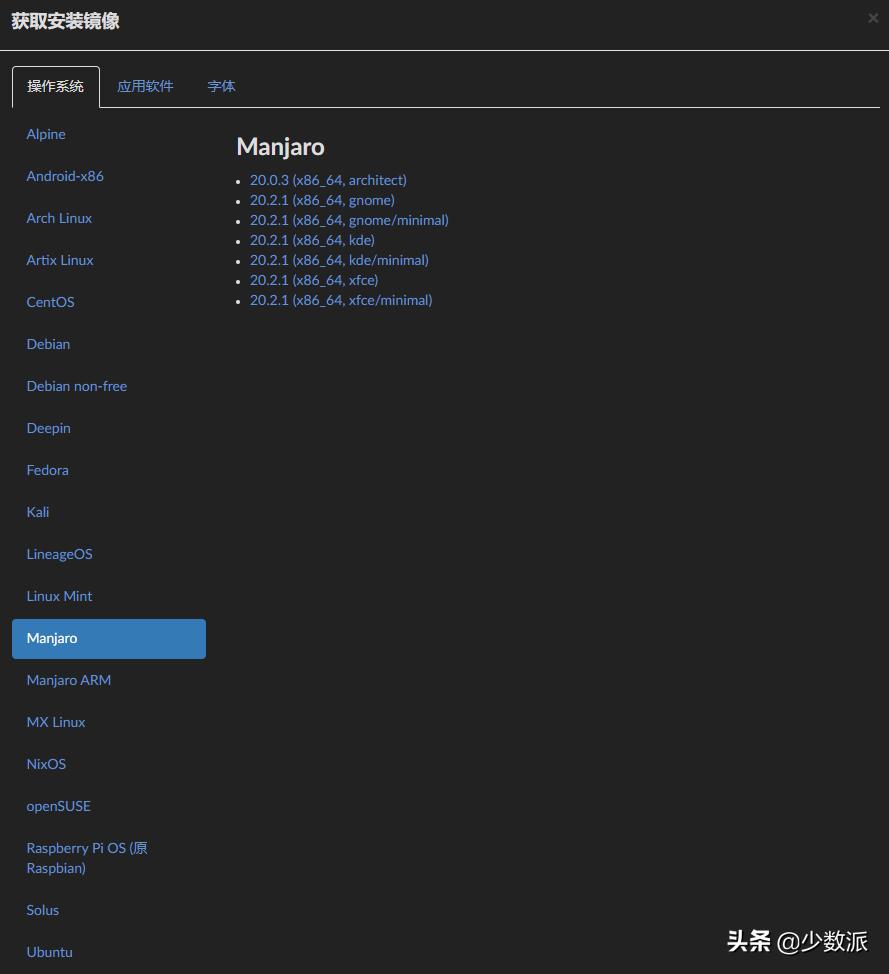Image resolution: width=889 pixels, height=974 pixels.
Task: Close the 获取安装镜像 dialog
Action: 873,18
